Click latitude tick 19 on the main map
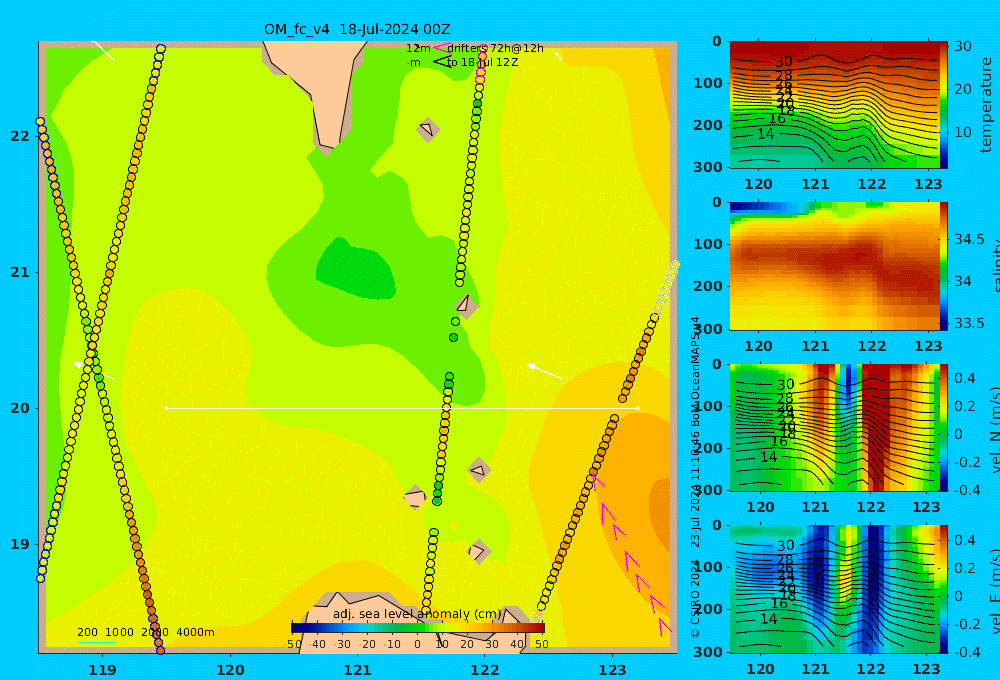The width and height of the screenshot is (1000, 680). [x=20, y=544]
